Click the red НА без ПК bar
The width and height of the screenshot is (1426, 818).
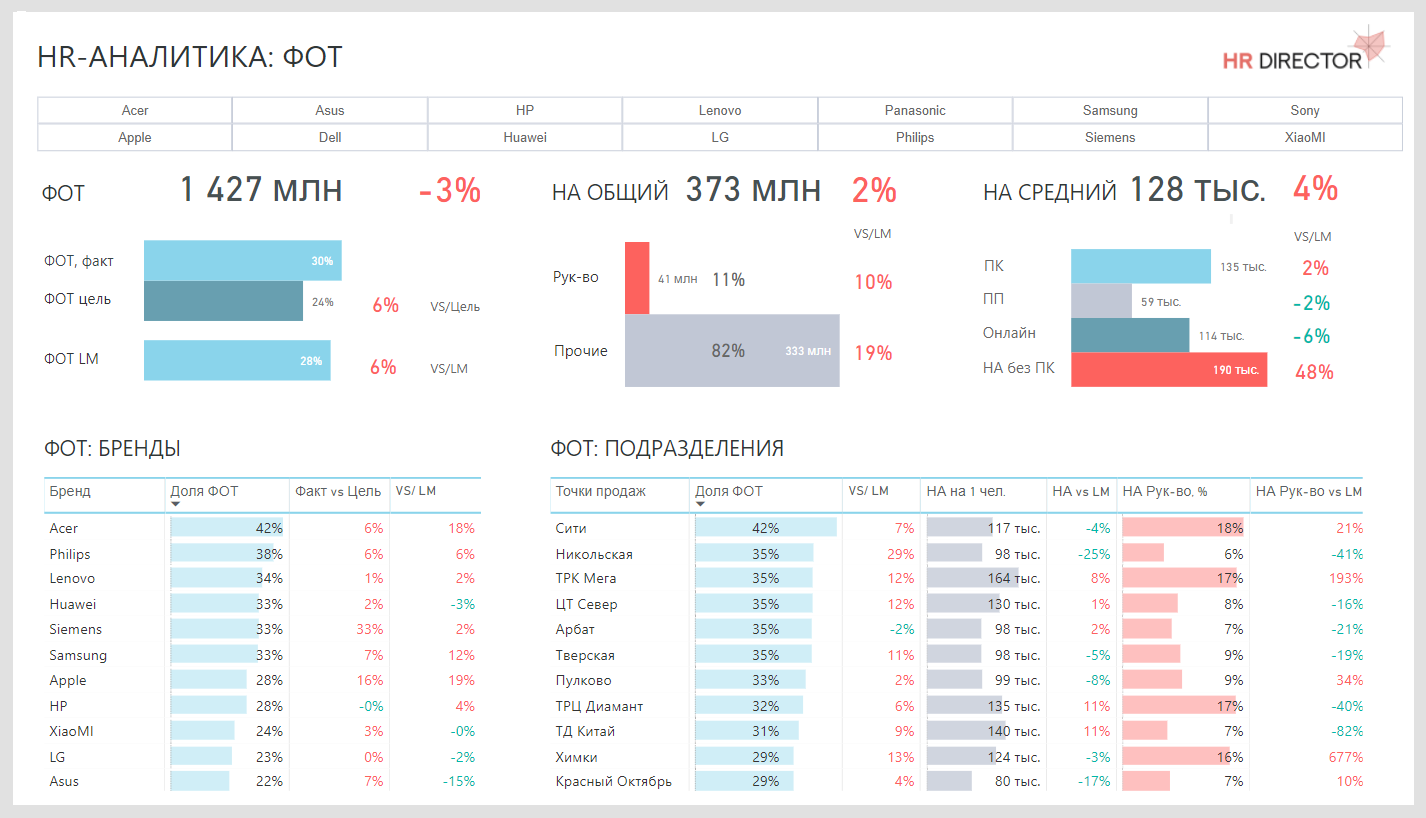tap(1169, 370)
